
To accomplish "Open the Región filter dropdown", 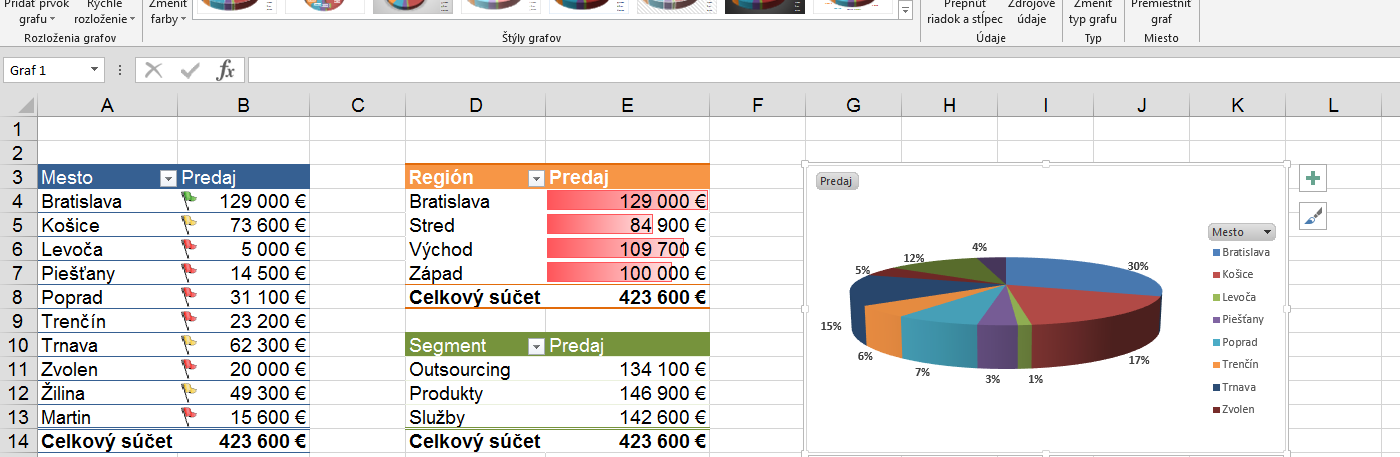I will pyautogui.click(x=537, y=178).
